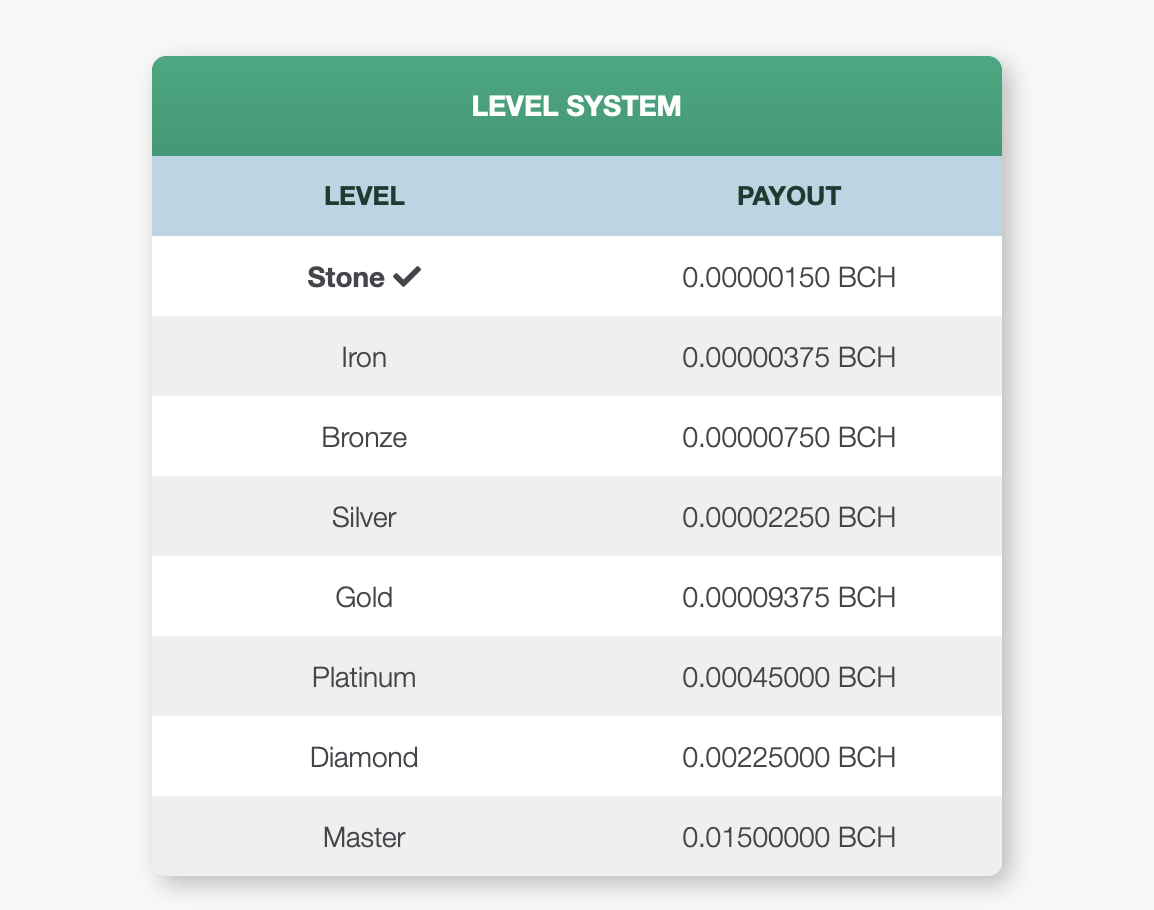Click the Silver level name

(364, 518)
